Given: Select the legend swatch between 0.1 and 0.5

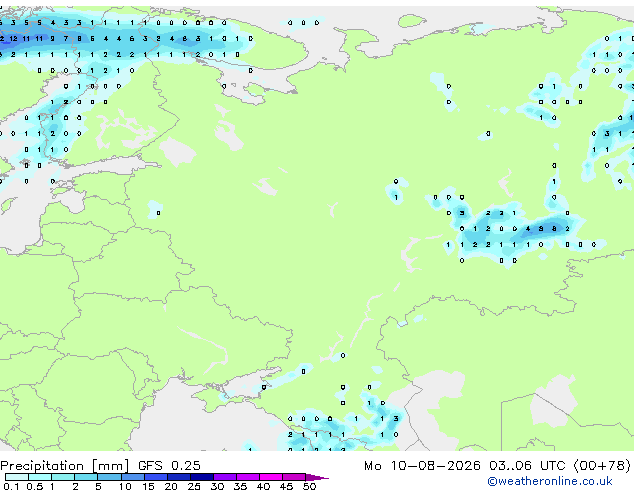Looking at the screenshot, I should pos(17,477).
